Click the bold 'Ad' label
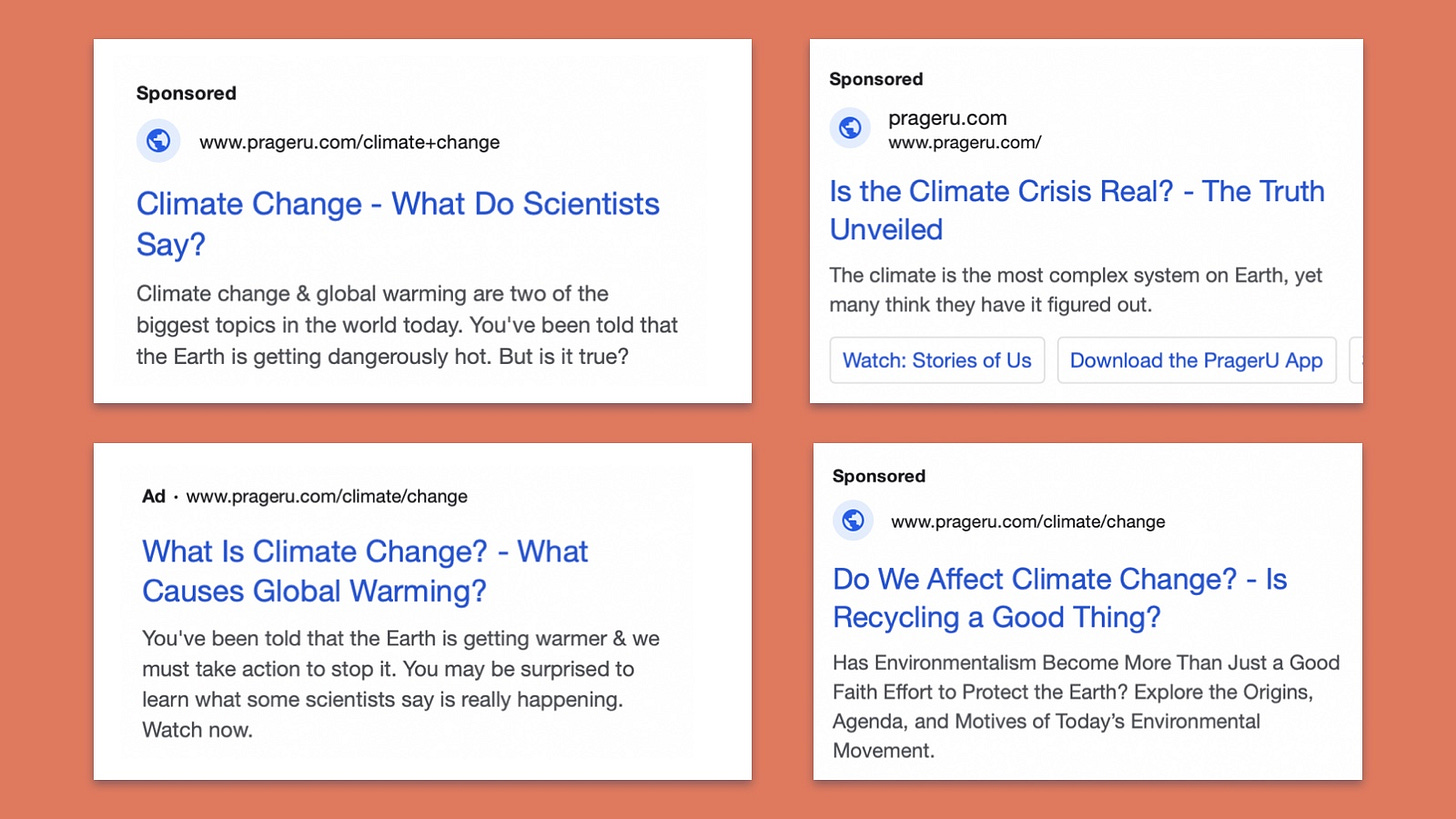This screenshot has width=1456, height=819. pyautogui.click(x=153, y=496)
